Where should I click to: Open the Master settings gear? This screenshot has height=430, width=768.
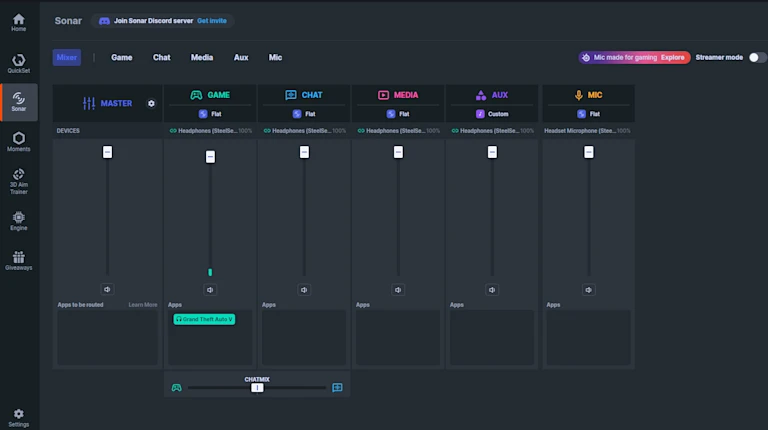tap(151, 103)
